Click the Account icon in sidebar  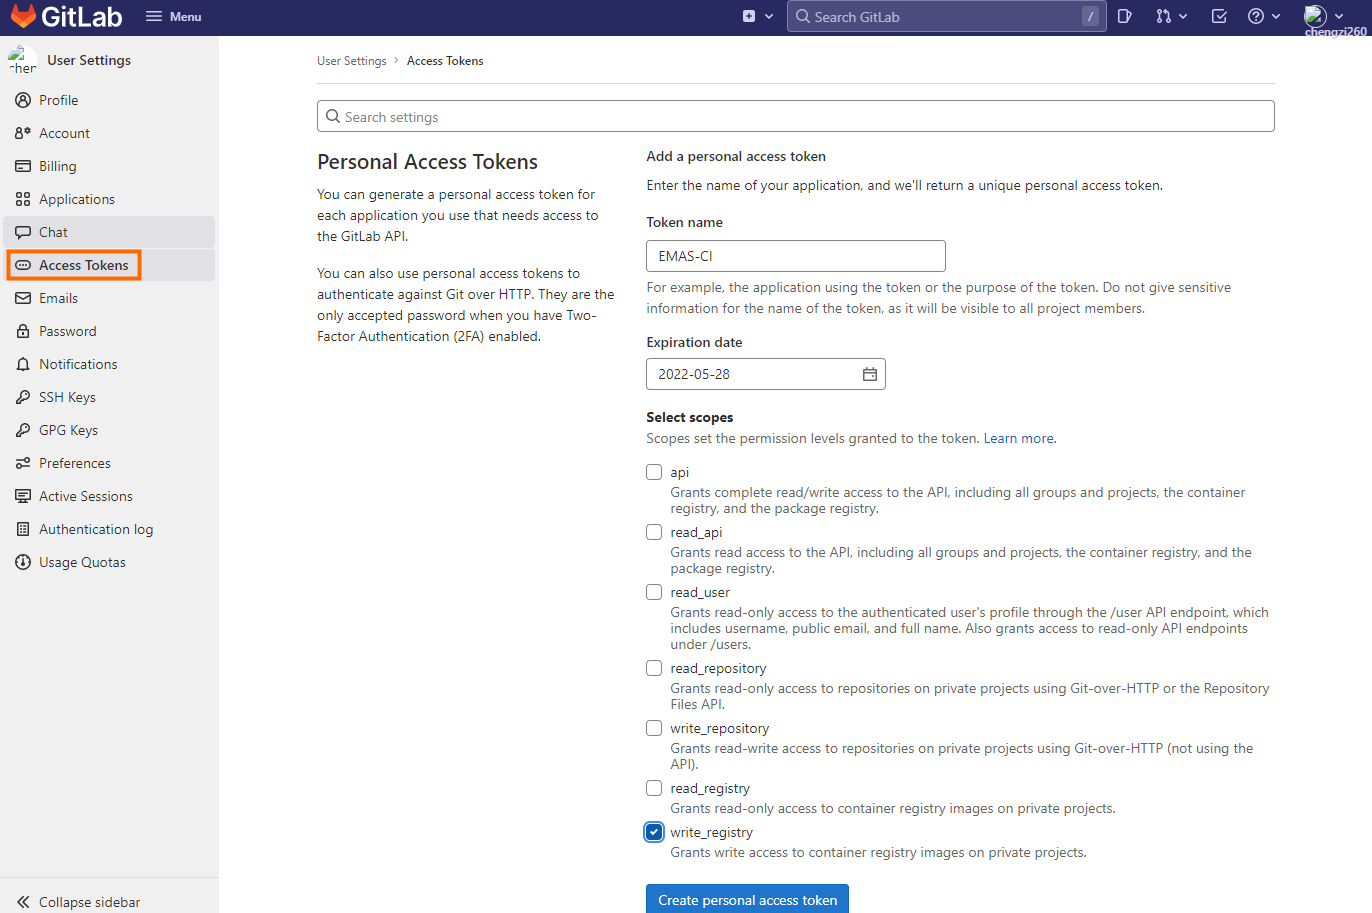tap(23, 133)
